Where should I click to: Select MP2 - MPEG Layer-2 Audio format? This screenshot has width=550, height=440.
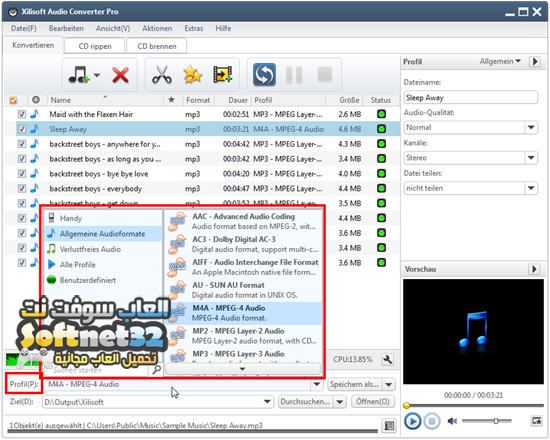(x=243, y=335)
